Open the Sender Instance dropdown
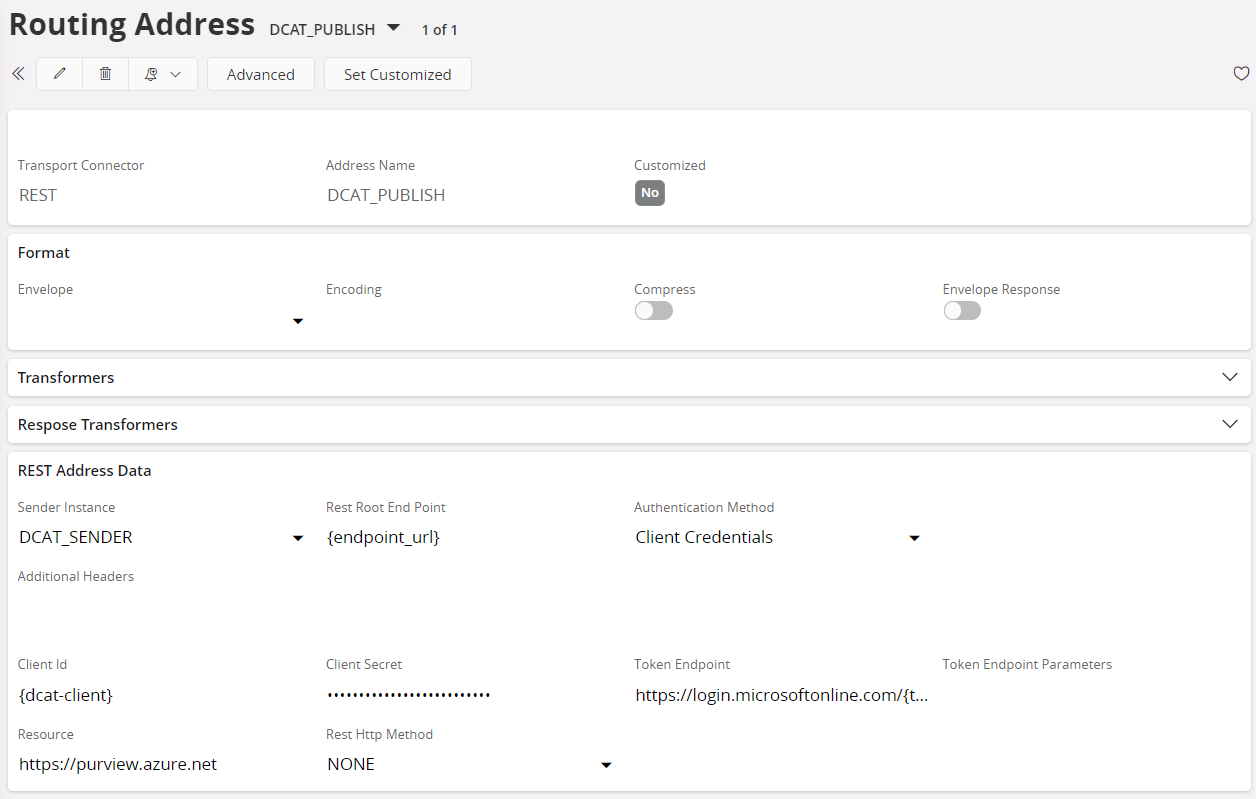Image resolution: width=1256 pixels, height=799 pixels. pos(297,538)
